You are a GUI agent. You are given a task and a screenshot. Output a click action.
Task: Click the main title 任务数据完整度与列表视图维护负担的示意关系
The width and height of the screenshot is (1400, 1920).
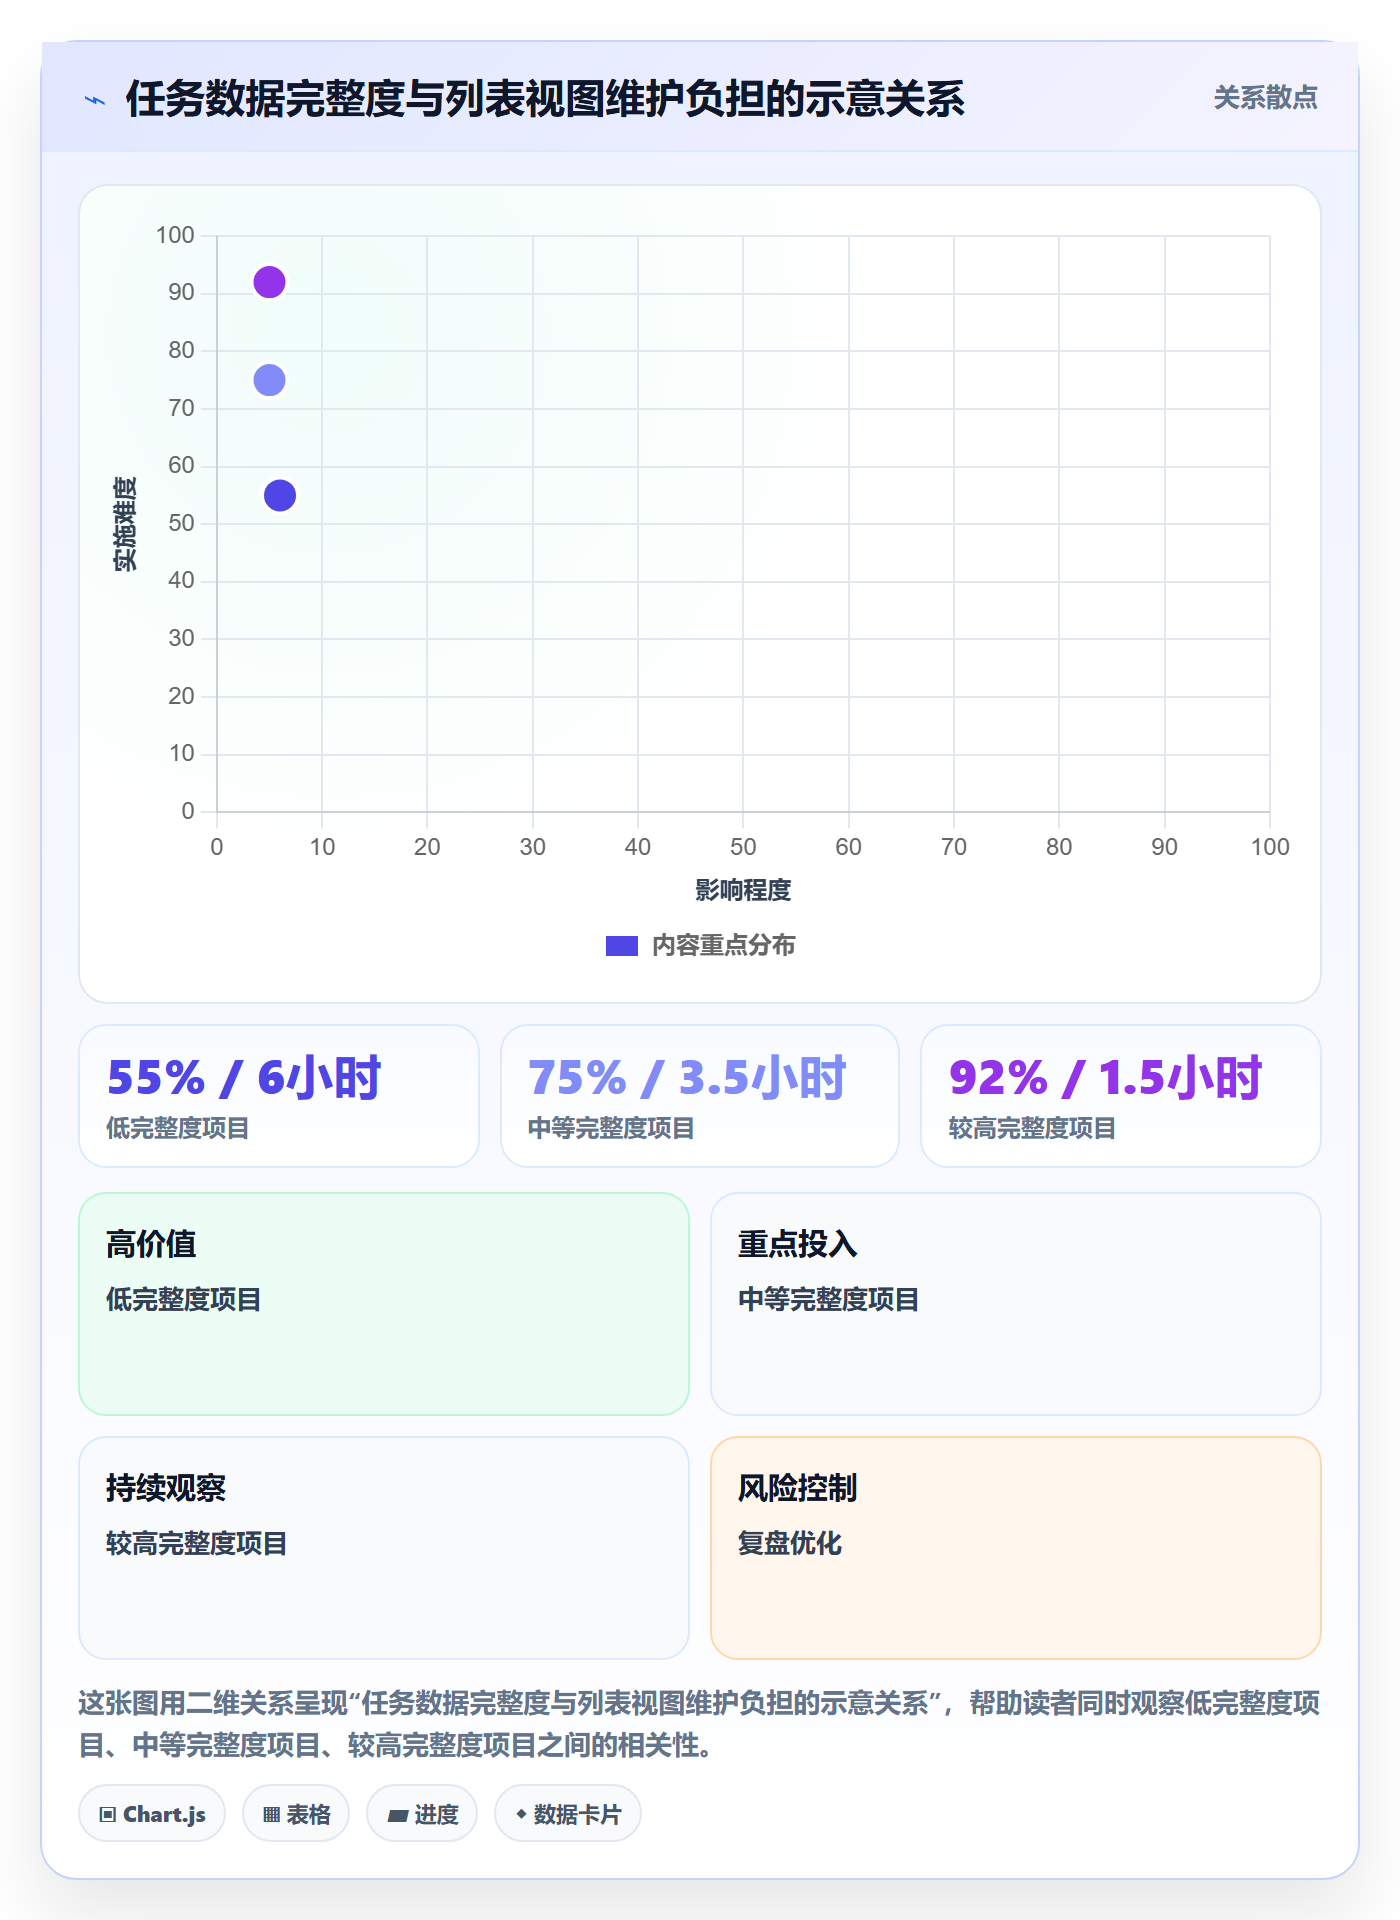pos(545,99)
